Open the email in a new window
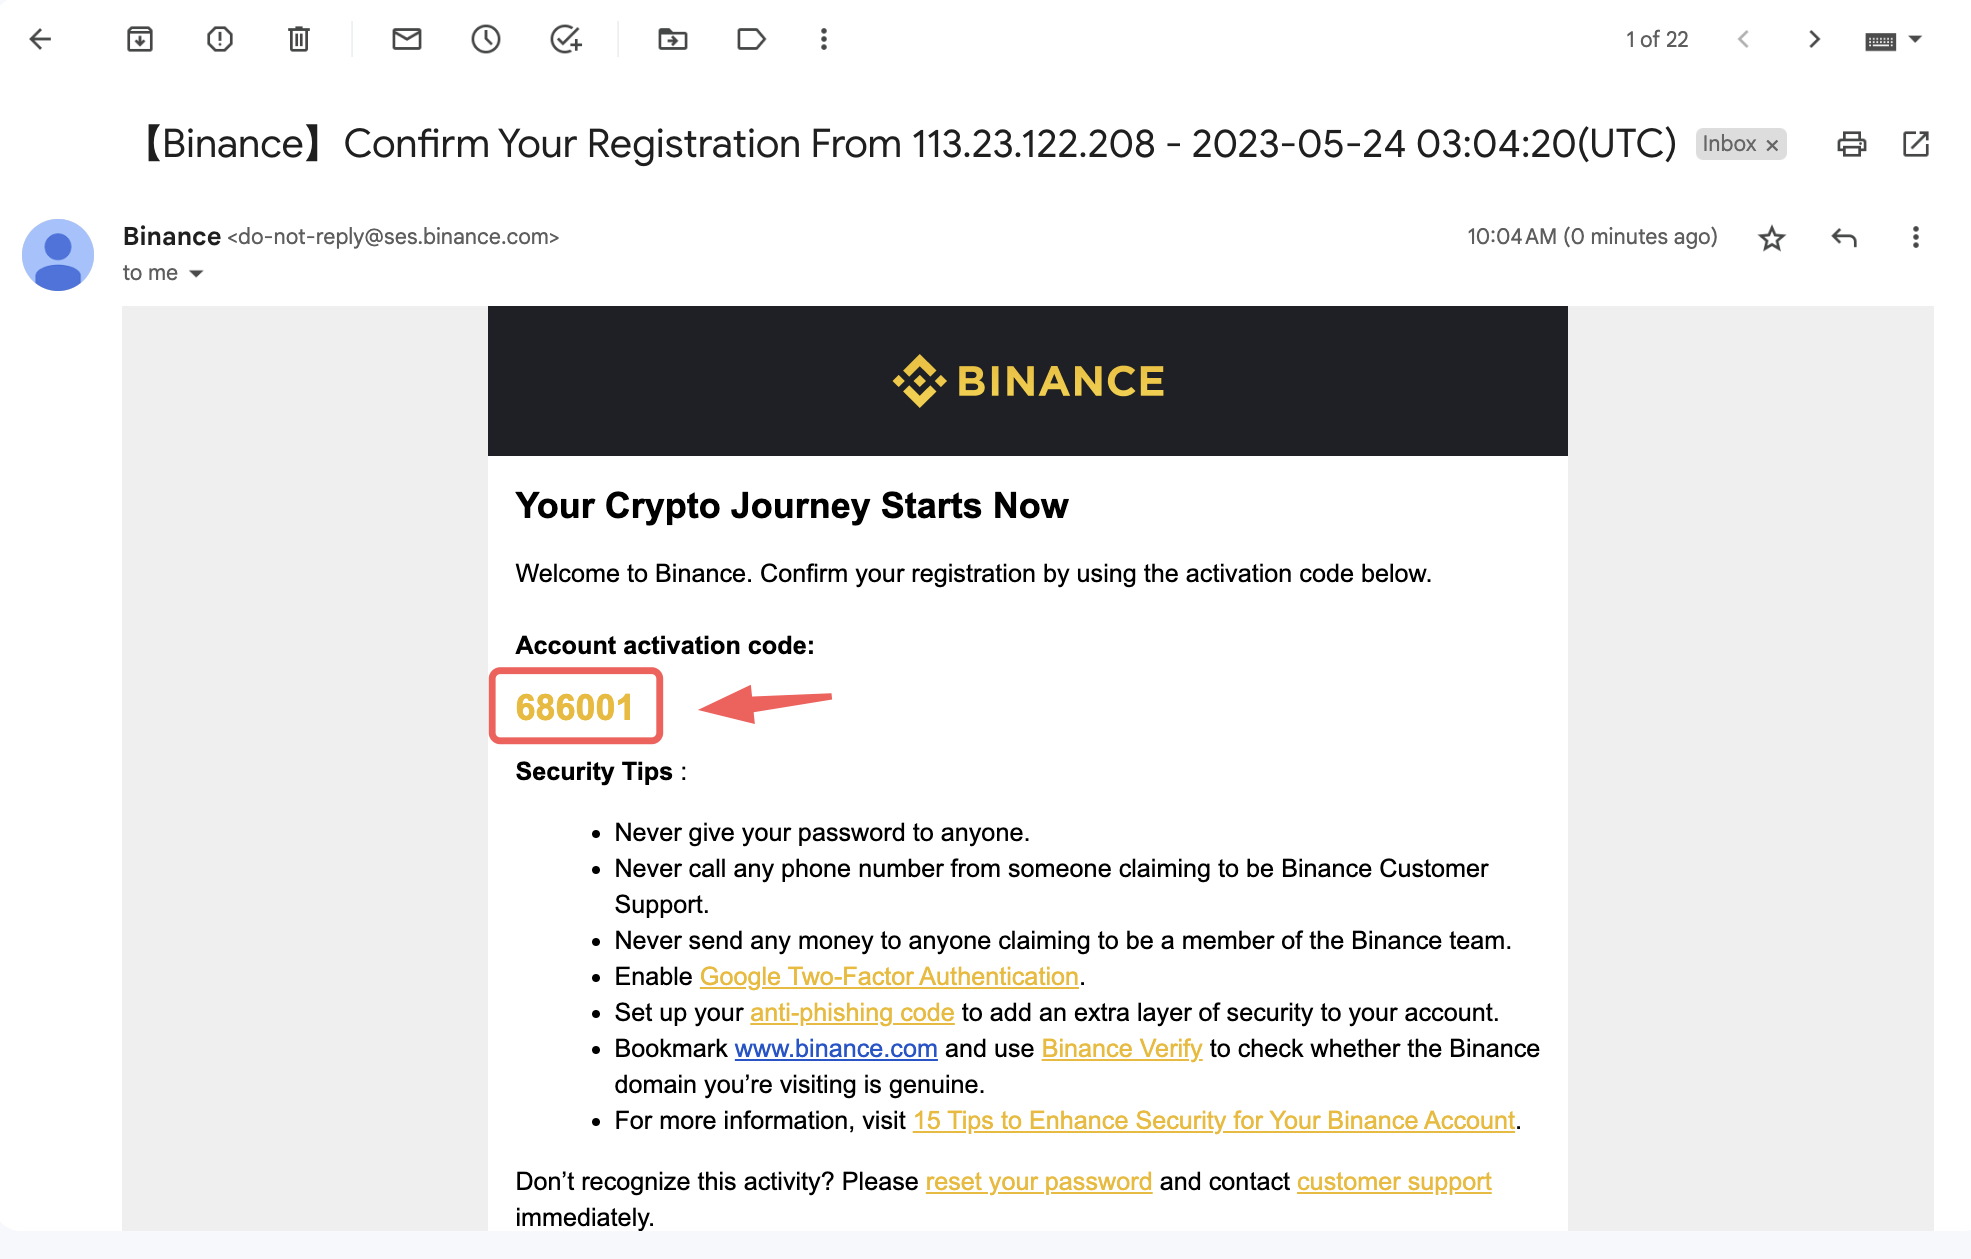The width and height of the screenshot is (1971, 1259). click(x=1916, y=143)
